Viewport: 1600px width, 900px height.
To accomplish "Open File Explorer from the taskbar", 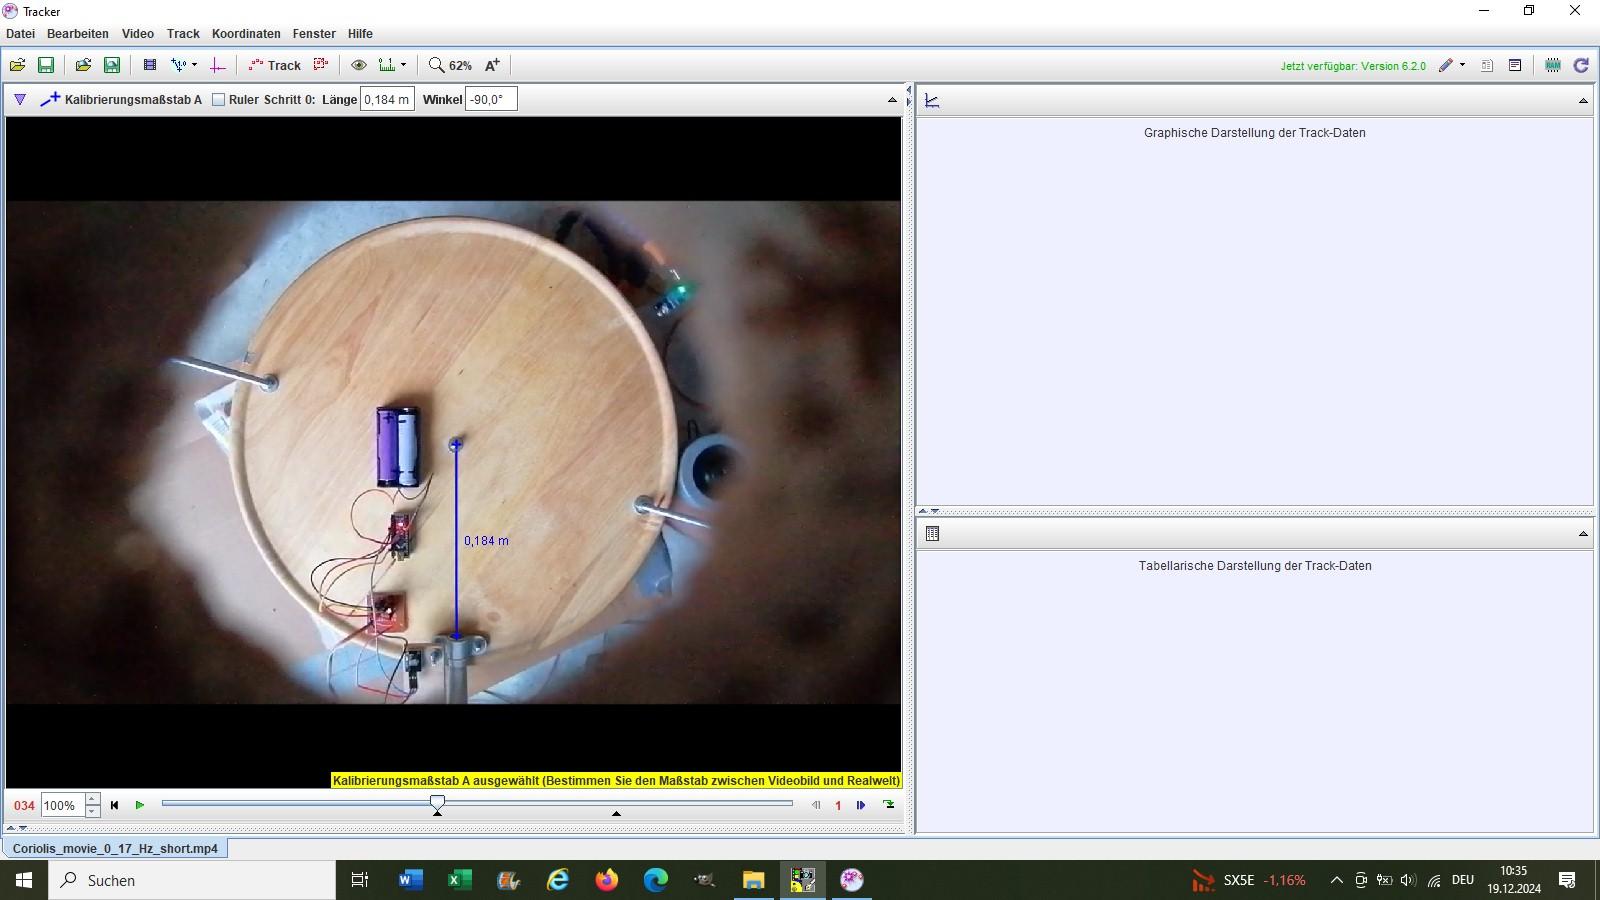I will pos(753,880).
